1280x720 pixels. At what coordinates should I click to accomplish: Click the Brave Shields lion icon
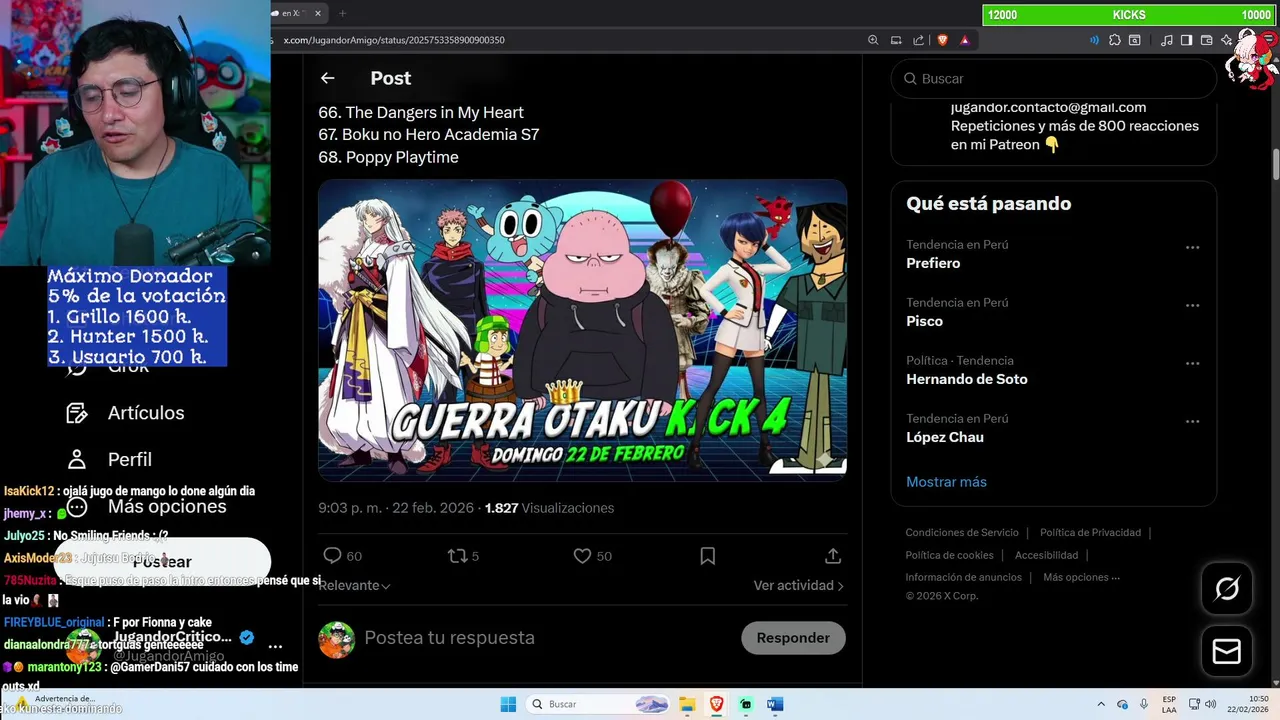[942, 40]
